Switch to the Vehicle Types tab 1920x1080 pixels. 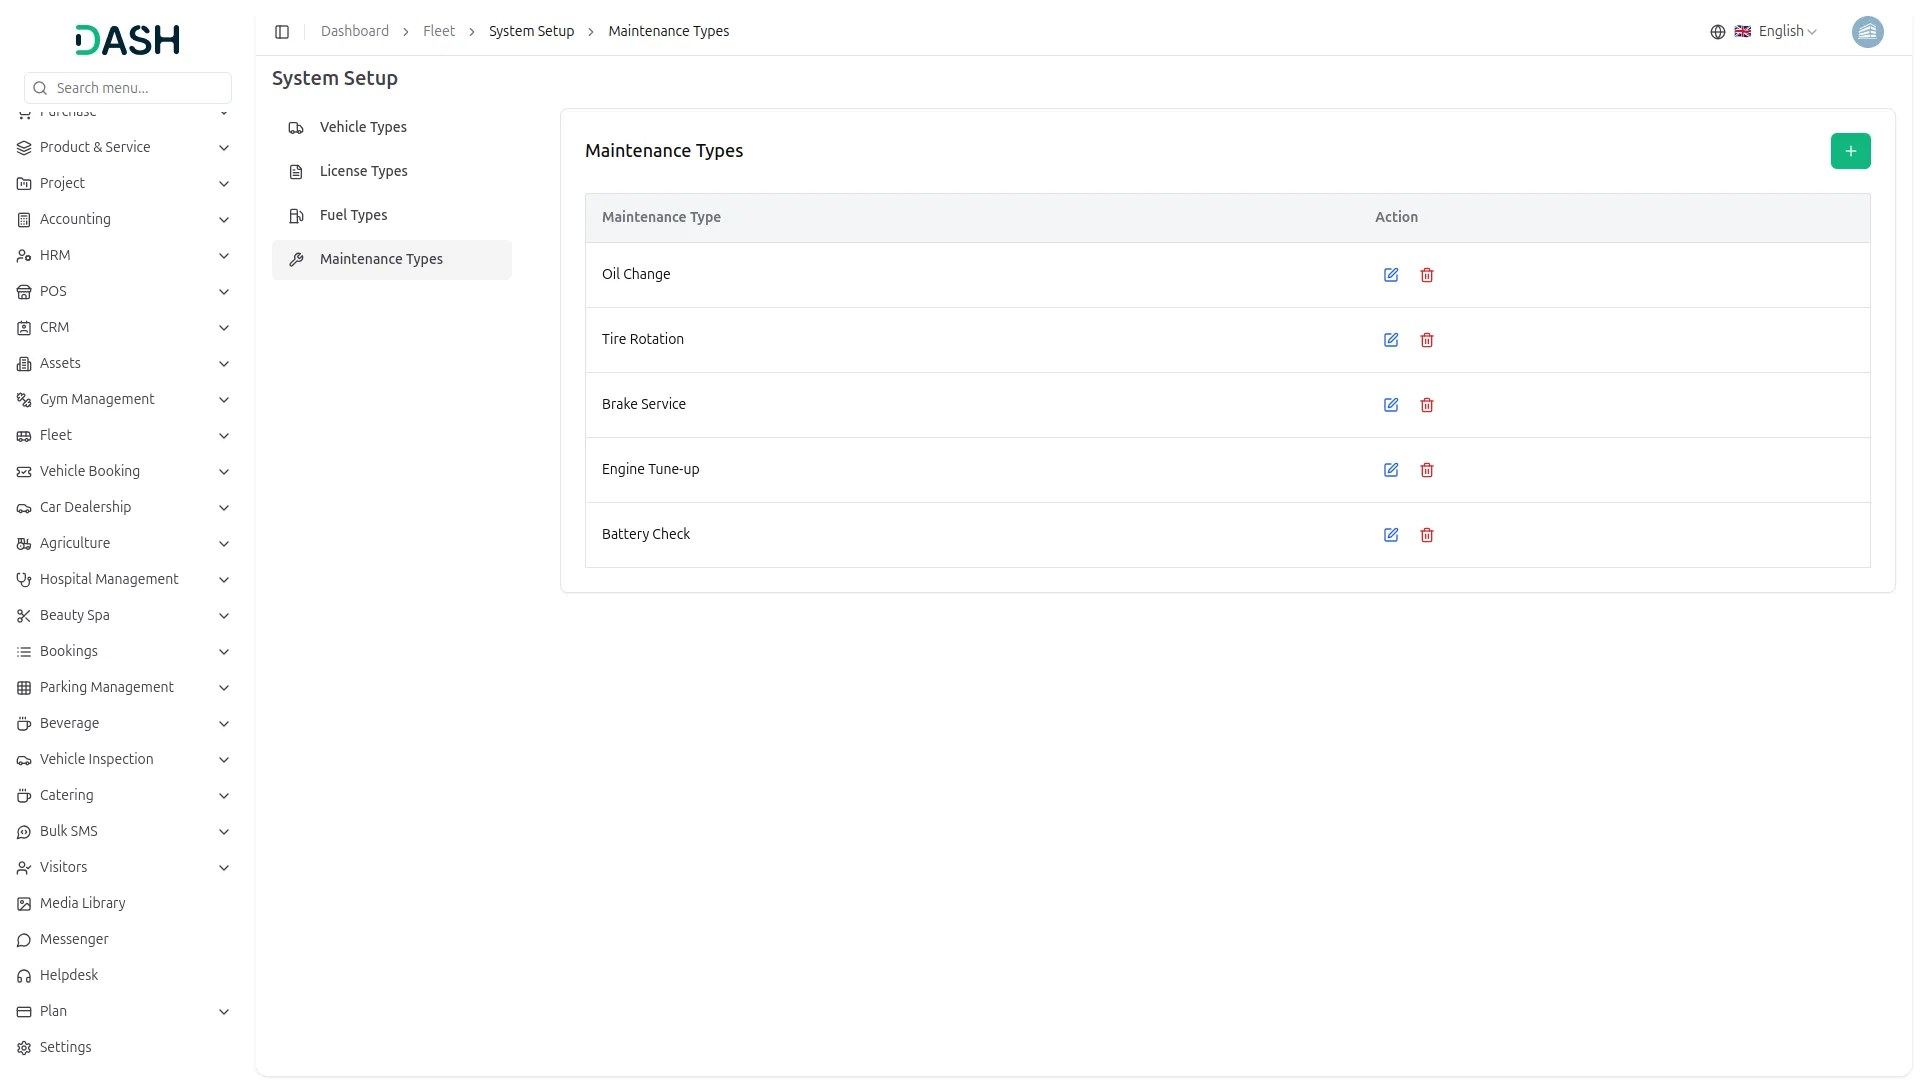(363, 127)
